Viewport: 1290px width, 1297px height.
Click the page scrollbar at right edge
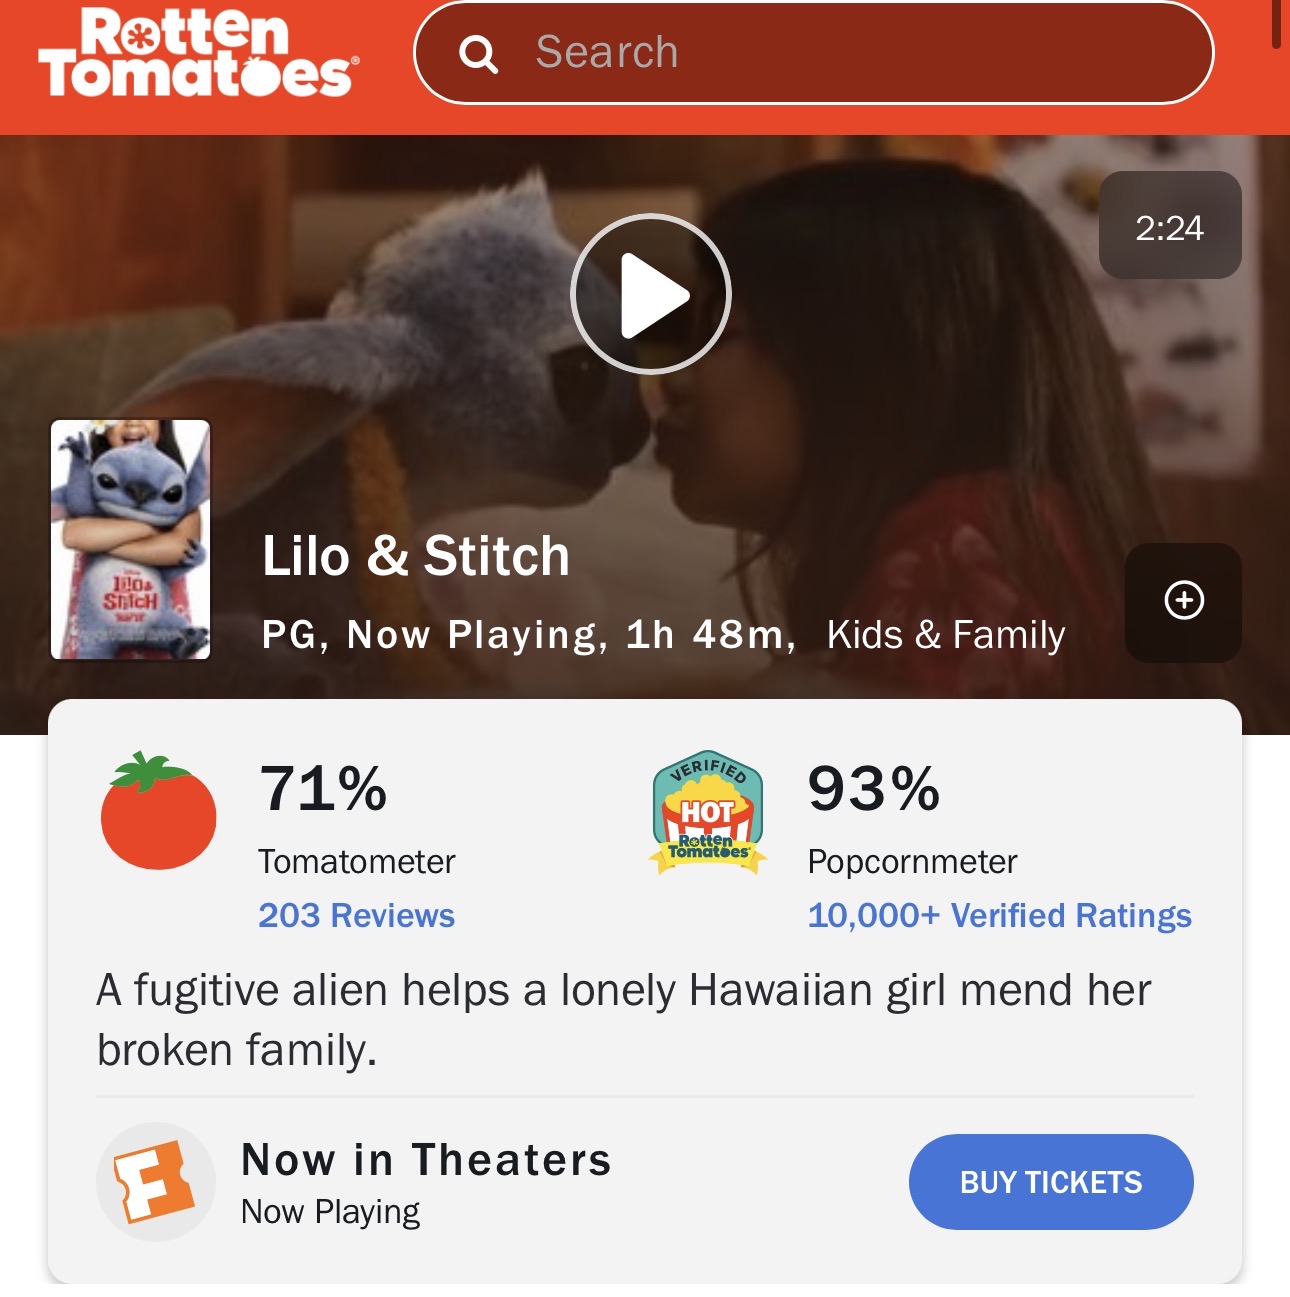pyautogui.click(x=1276, y=24)
